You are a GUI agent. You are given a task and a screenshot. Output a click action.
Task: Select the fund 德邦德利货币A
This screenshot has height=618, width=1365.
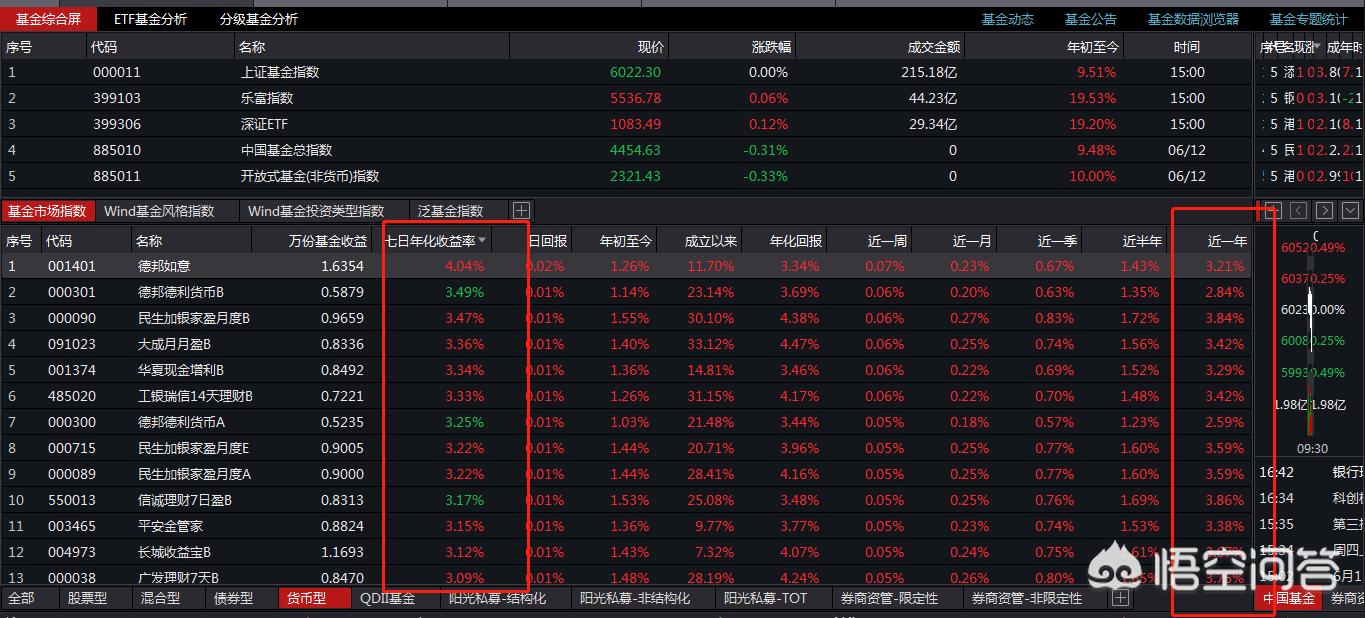click(181, 422)
